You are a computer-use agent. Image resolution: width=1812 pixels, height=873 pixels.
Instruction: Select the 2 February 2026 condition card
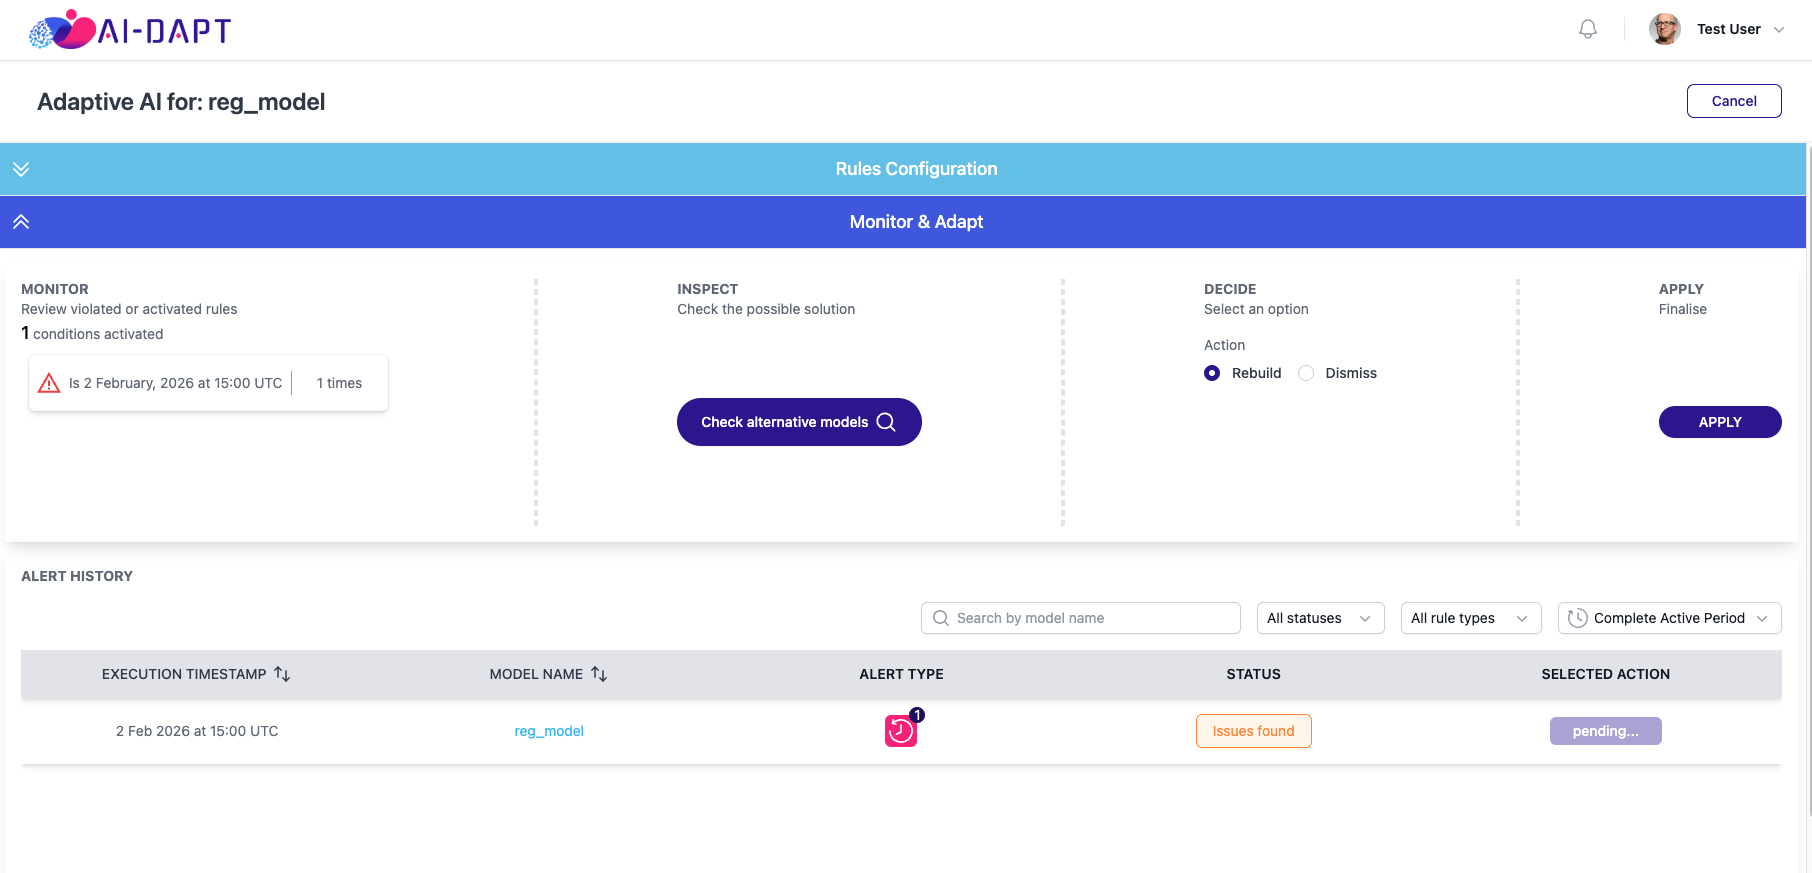208,383
